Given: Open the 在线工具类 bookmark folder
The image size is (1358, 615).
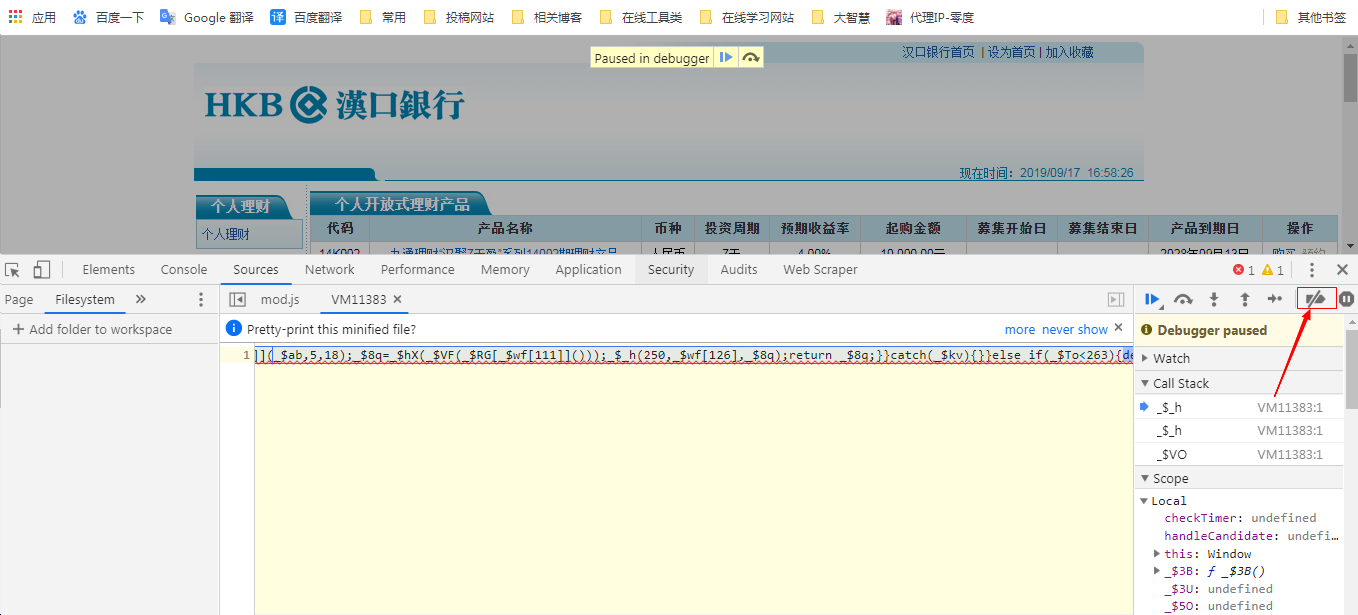Looking at the screenshot, I should click(640, 17).
